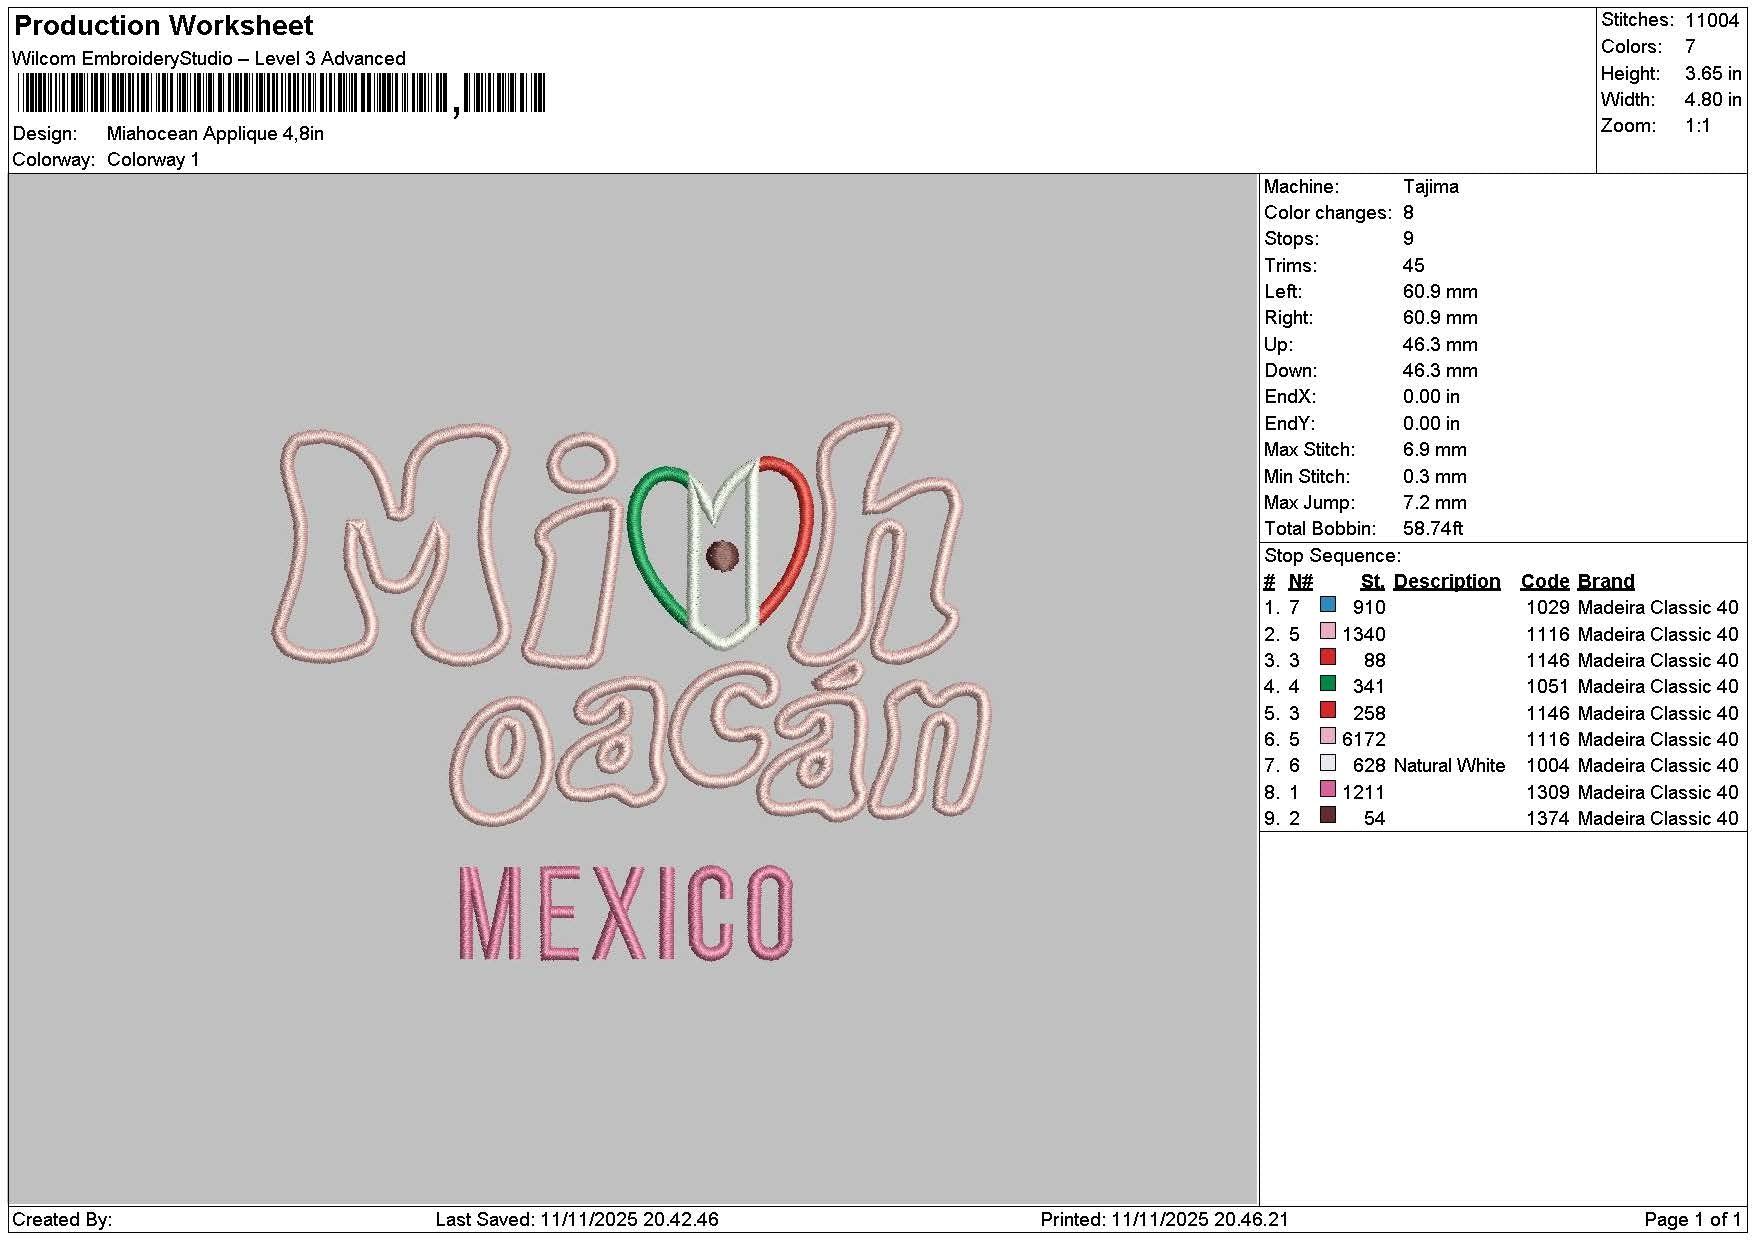
Task: Click the red swatch for thread 88
Action: tap(1328, 657)
